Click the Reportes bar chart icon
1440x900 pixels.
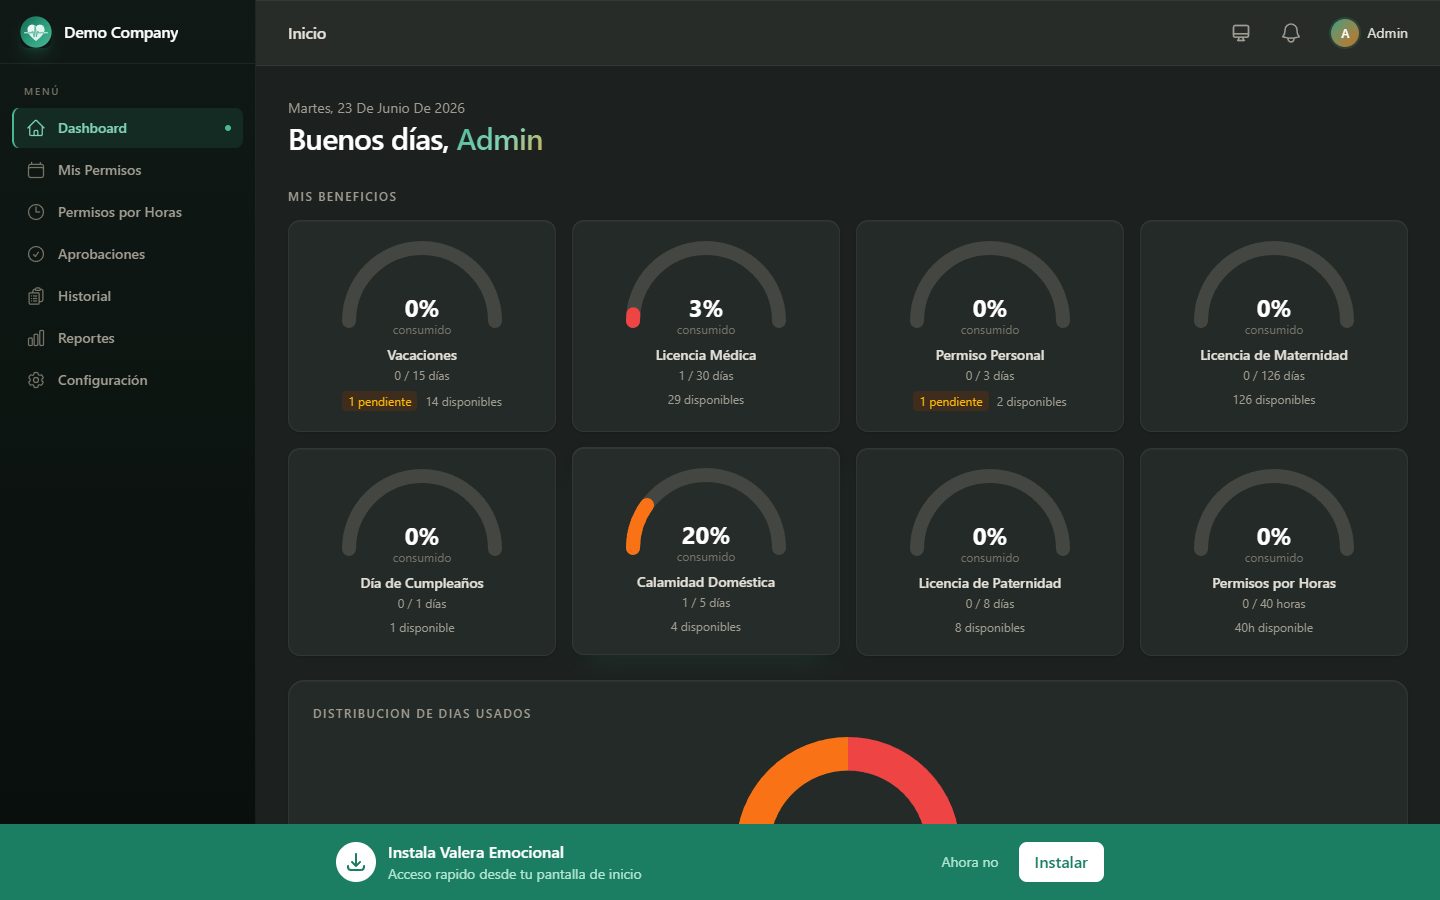click(x=36, y=338)
